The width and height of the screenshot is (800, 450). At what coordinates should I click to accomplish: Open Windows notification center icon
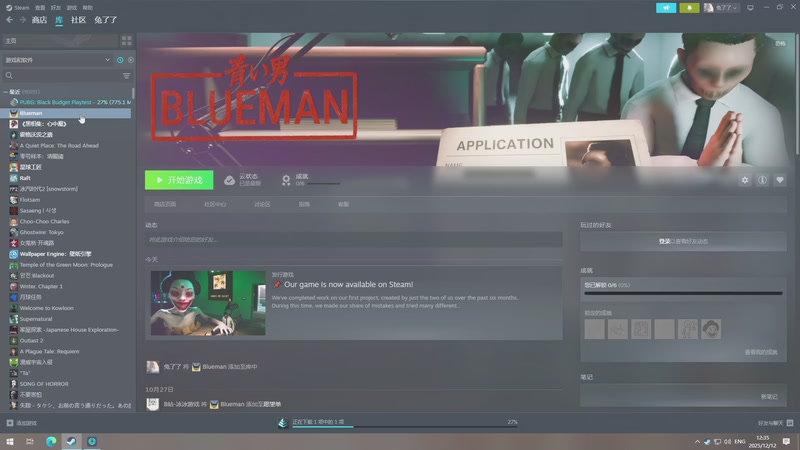(786, 441)
